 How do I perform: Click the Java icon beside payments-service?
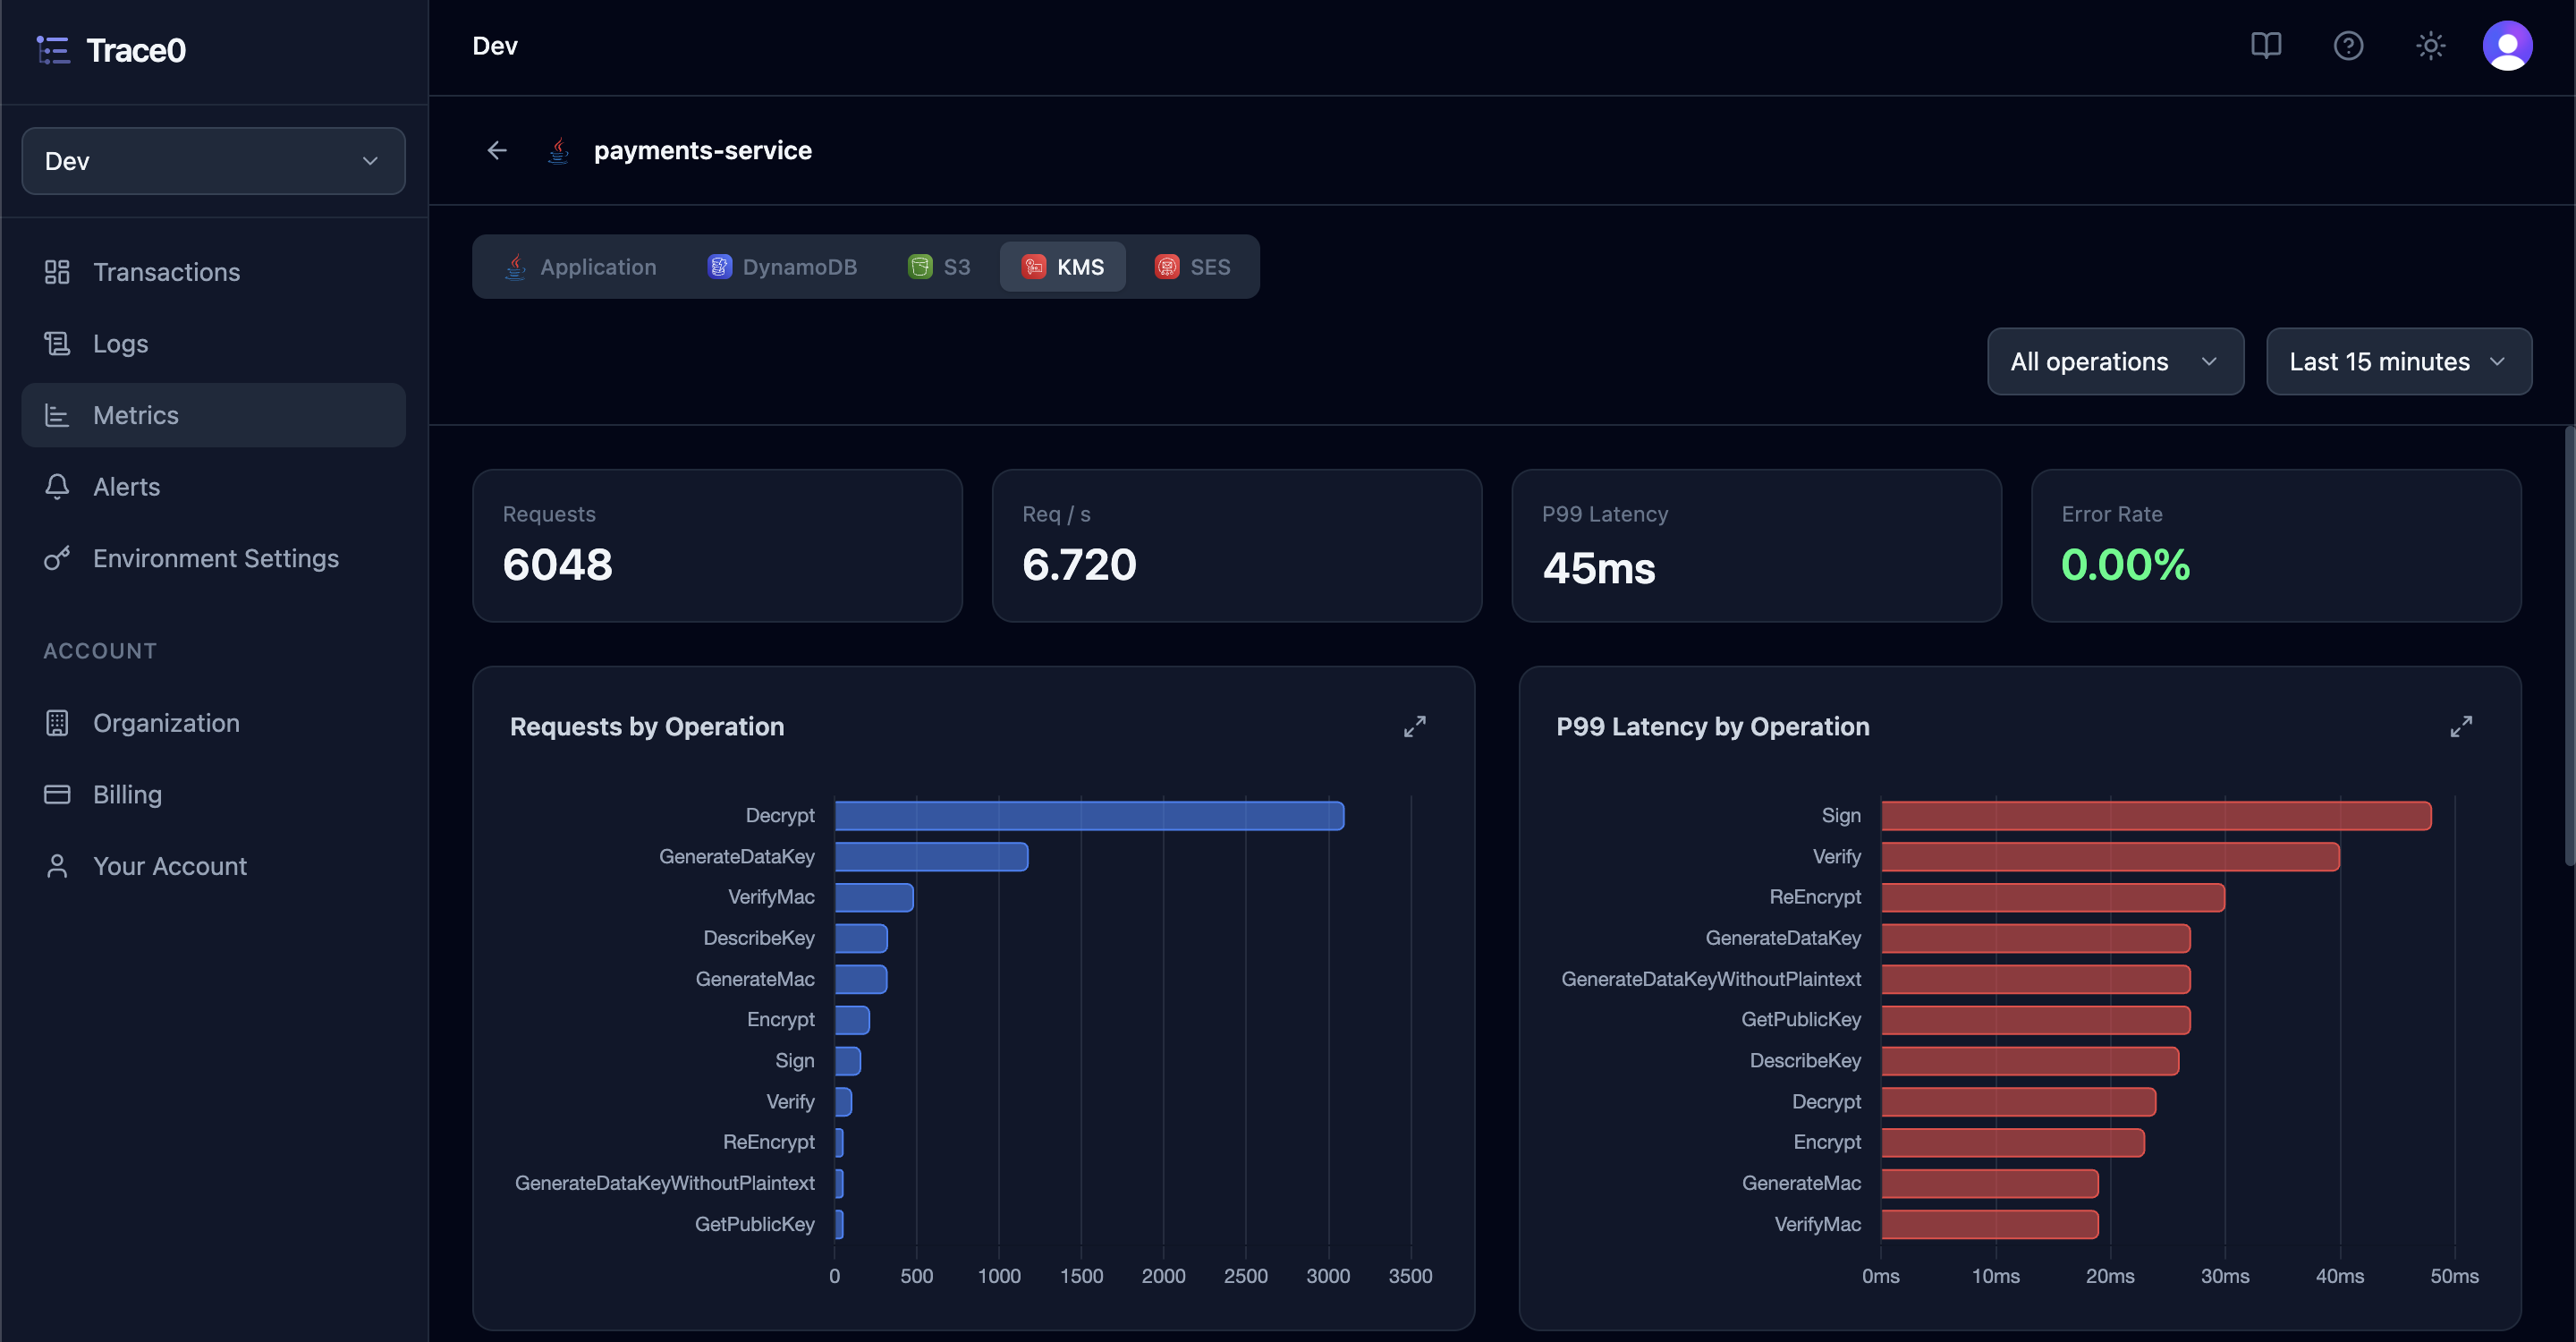point(558,150)
